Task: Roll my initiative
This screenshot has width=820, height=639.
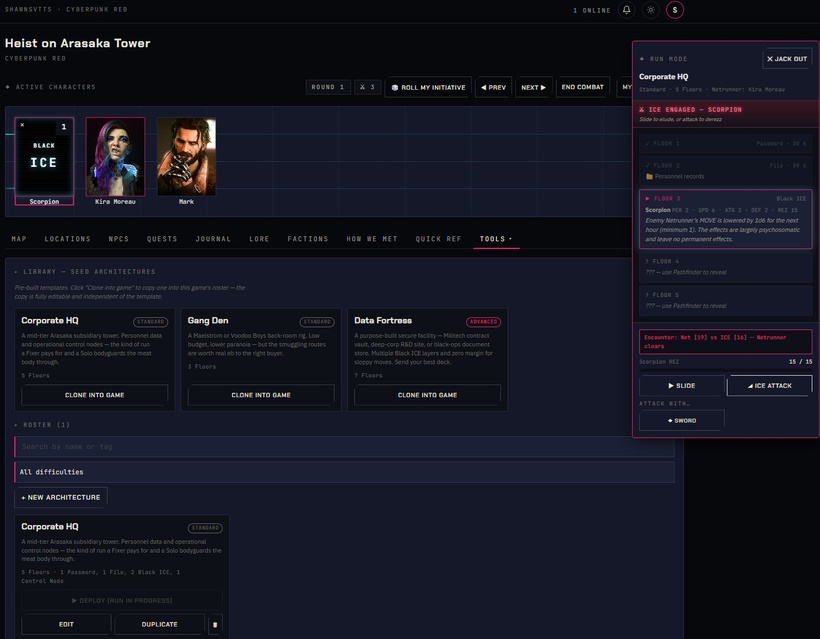Action: pos(428,87)
